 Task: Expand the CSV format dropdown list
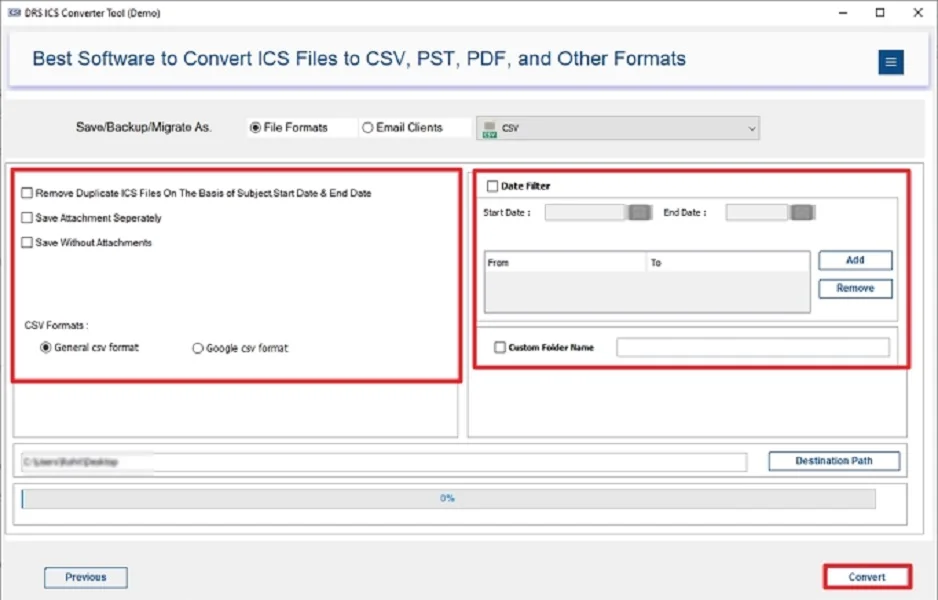751,128
